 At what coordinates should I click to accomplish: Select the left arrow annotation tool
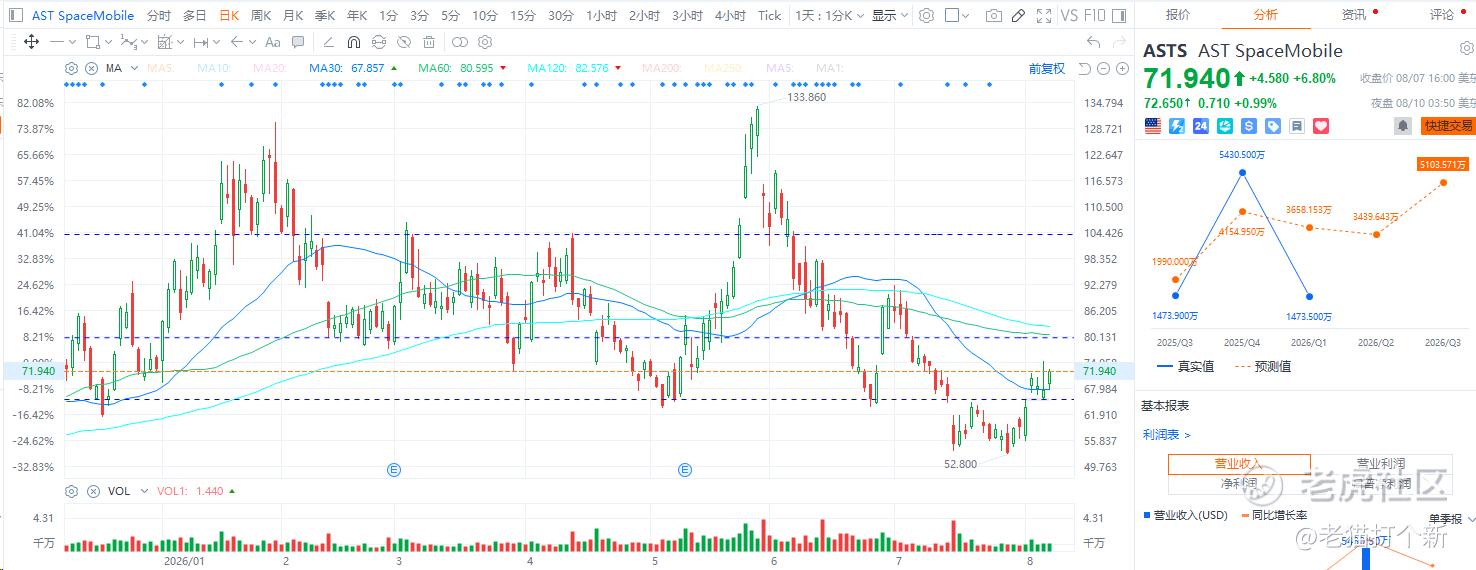(x=236, y=42)
